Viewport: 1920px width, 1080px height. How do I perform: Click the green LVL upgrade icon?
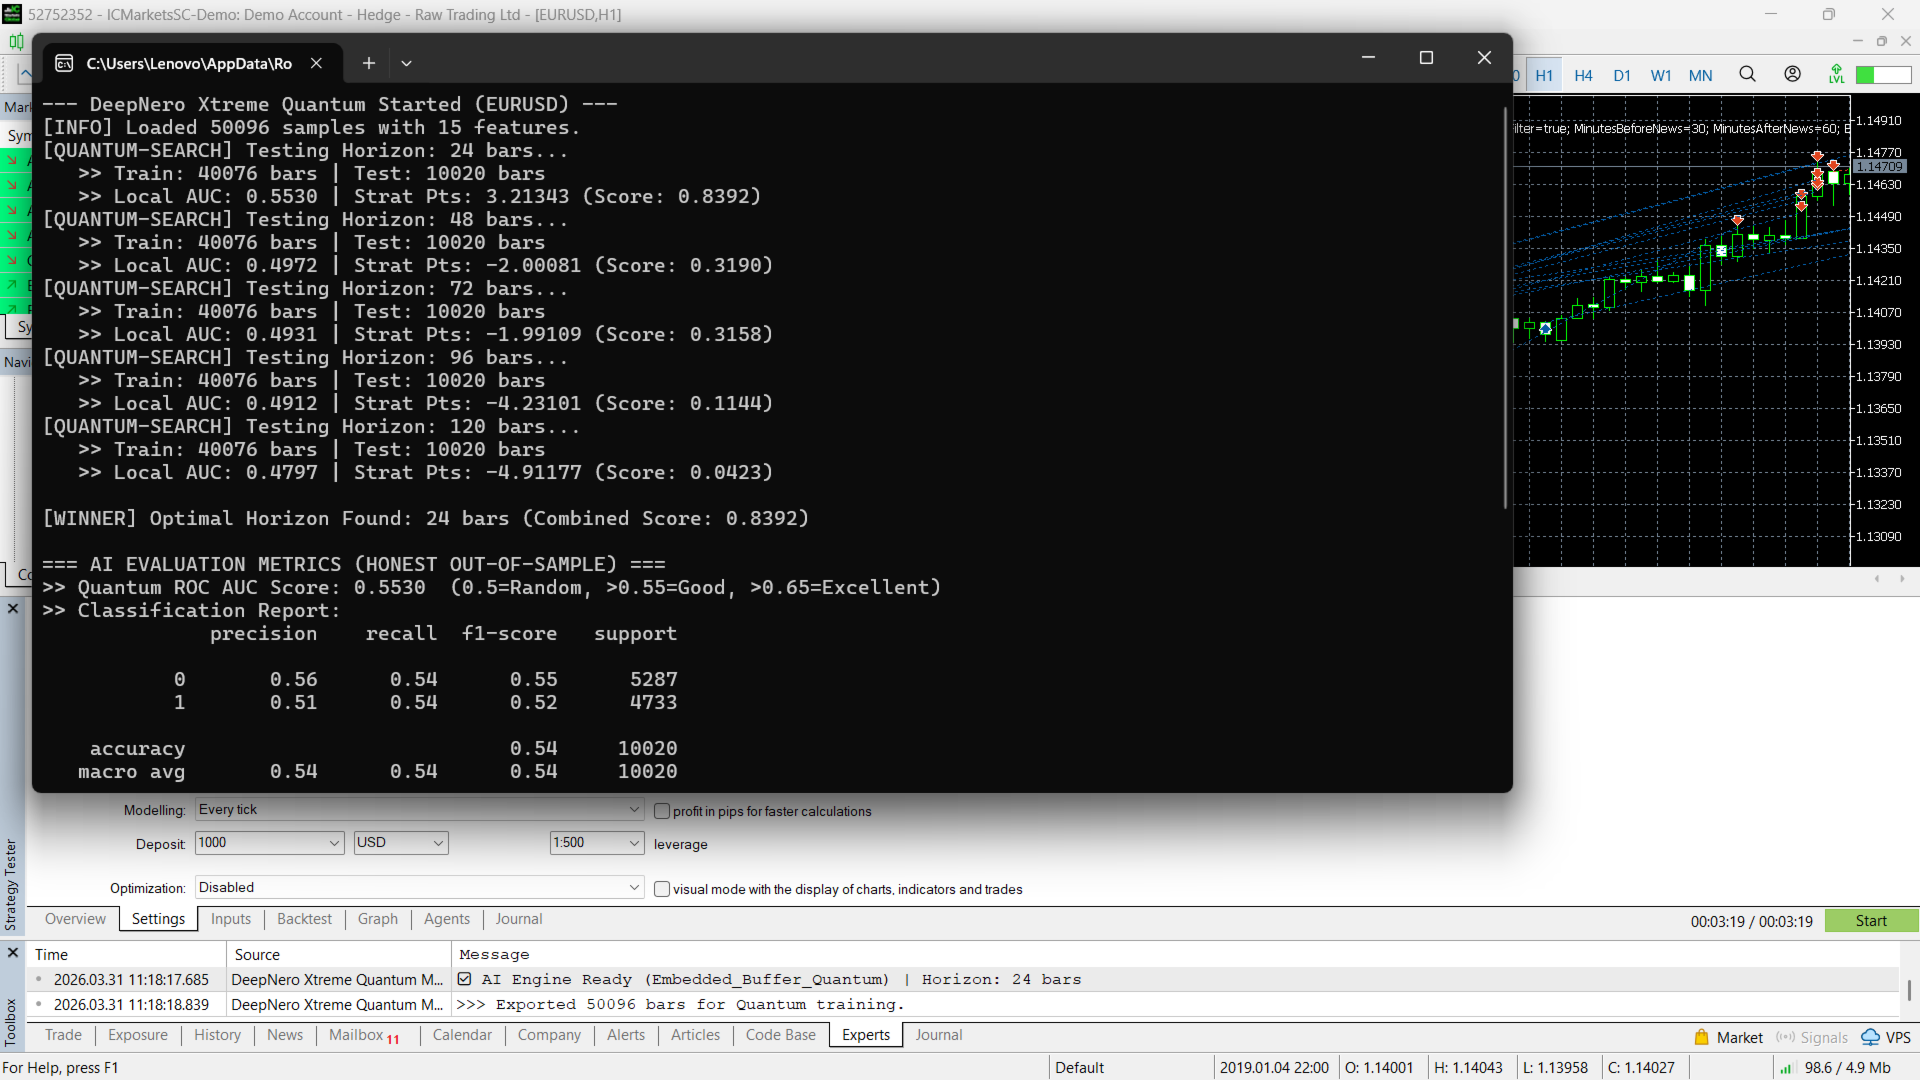(1836, 74)
